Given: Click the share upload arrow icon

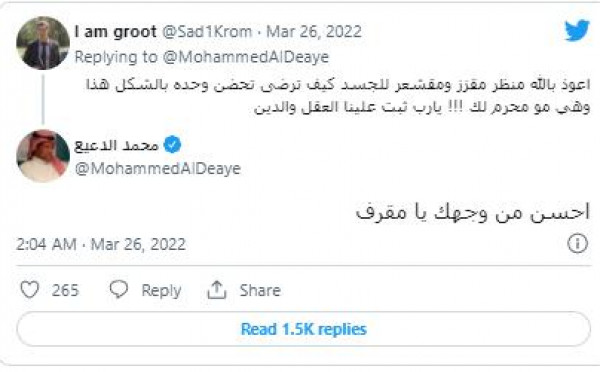Looking at the screenshot, I should click(x=217, y=290).
